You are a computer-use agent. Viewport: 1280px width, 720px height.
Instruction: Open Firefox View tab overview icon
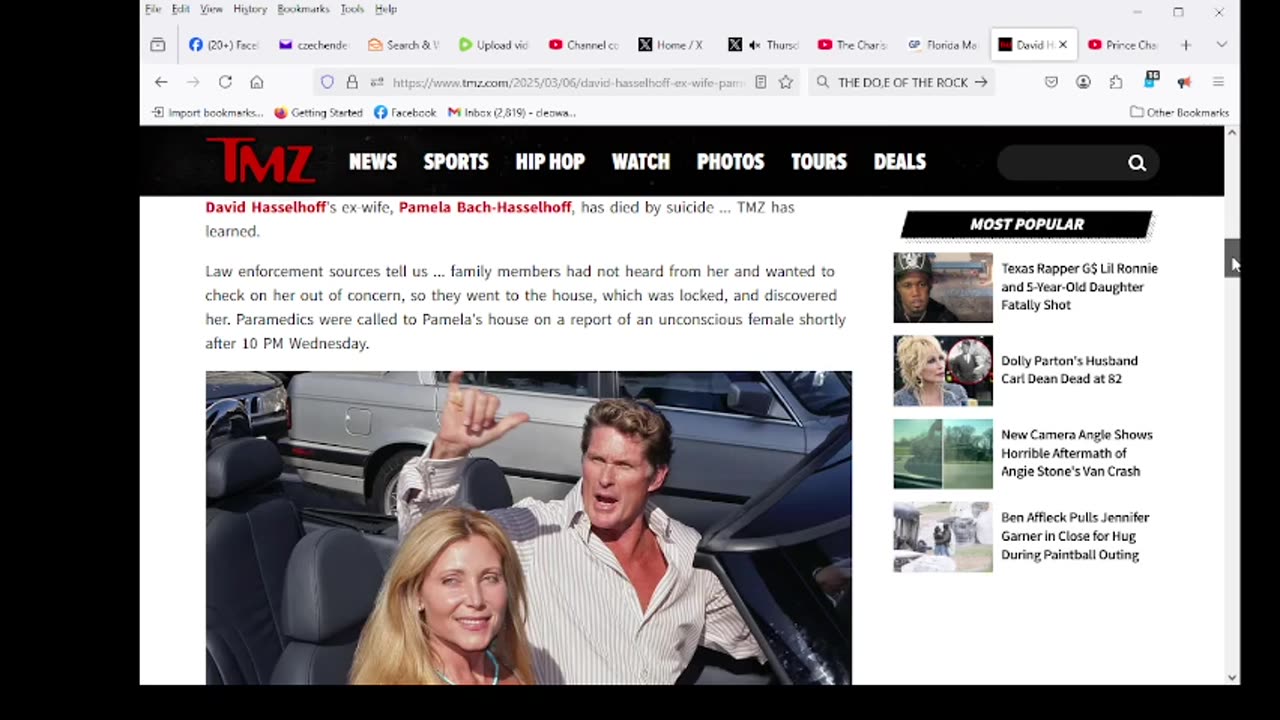158,45
